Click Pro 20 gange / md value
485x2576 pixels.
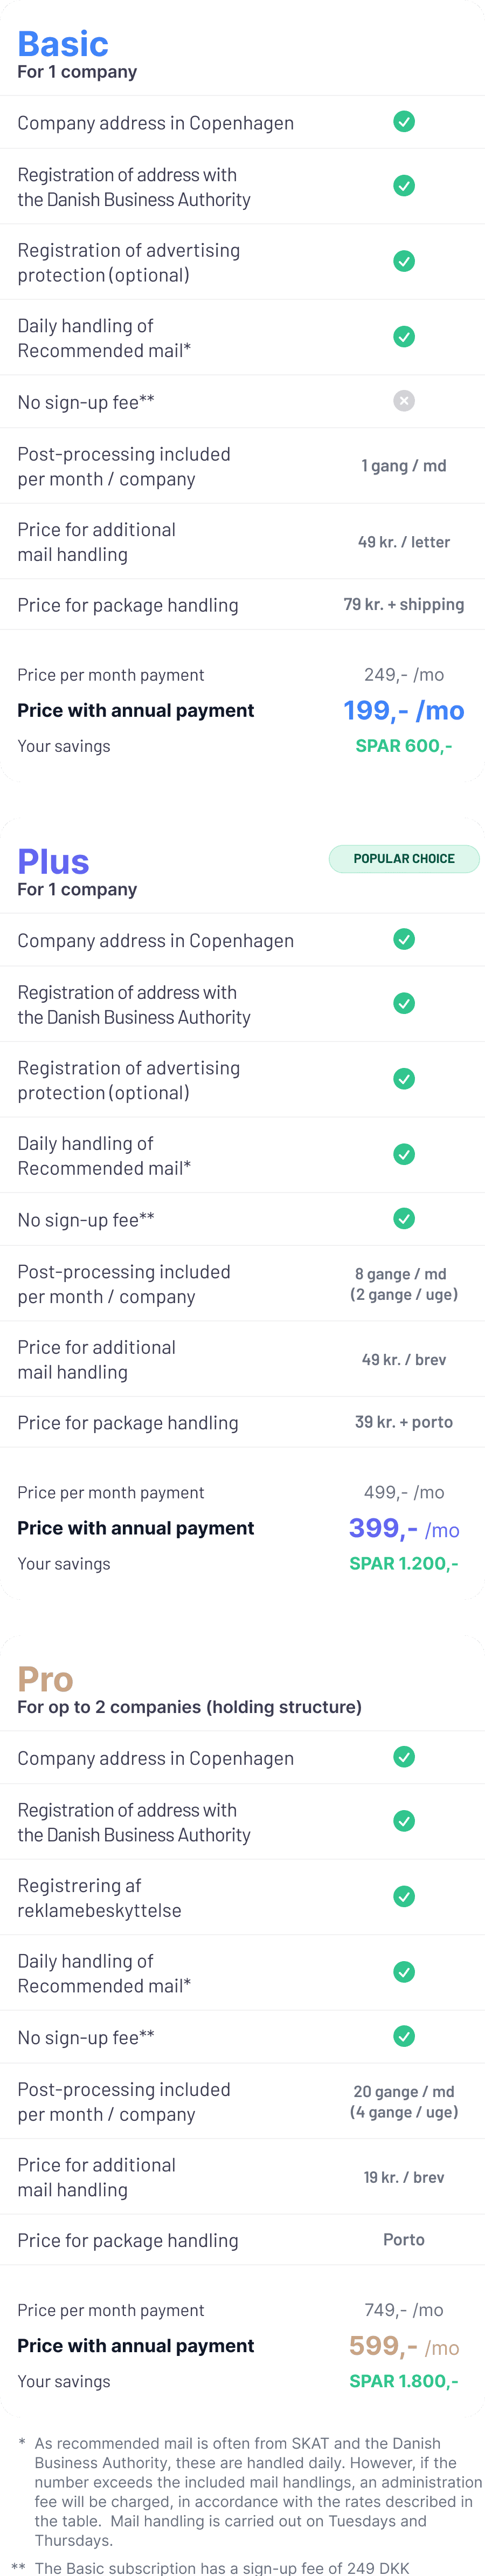click(x=404, y=2092)
